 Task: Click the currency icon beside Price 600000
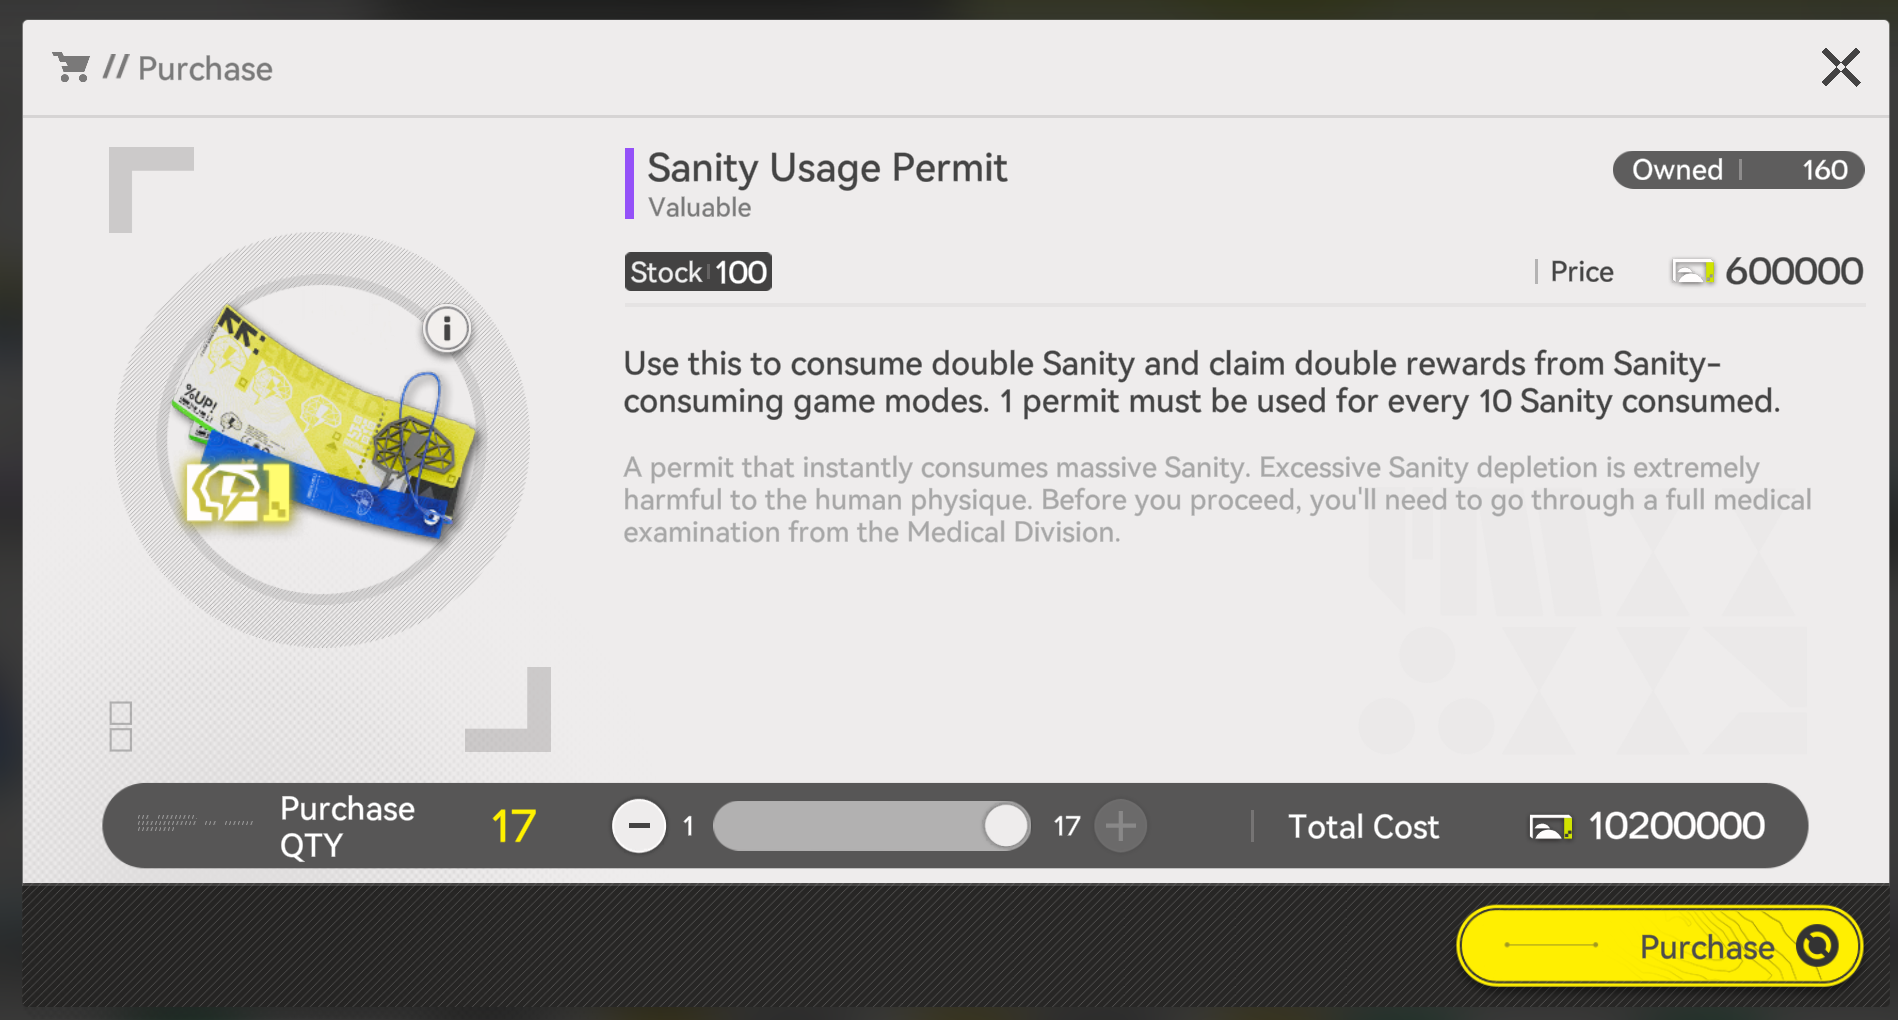pyautogui.click(x=1692, y=272)
